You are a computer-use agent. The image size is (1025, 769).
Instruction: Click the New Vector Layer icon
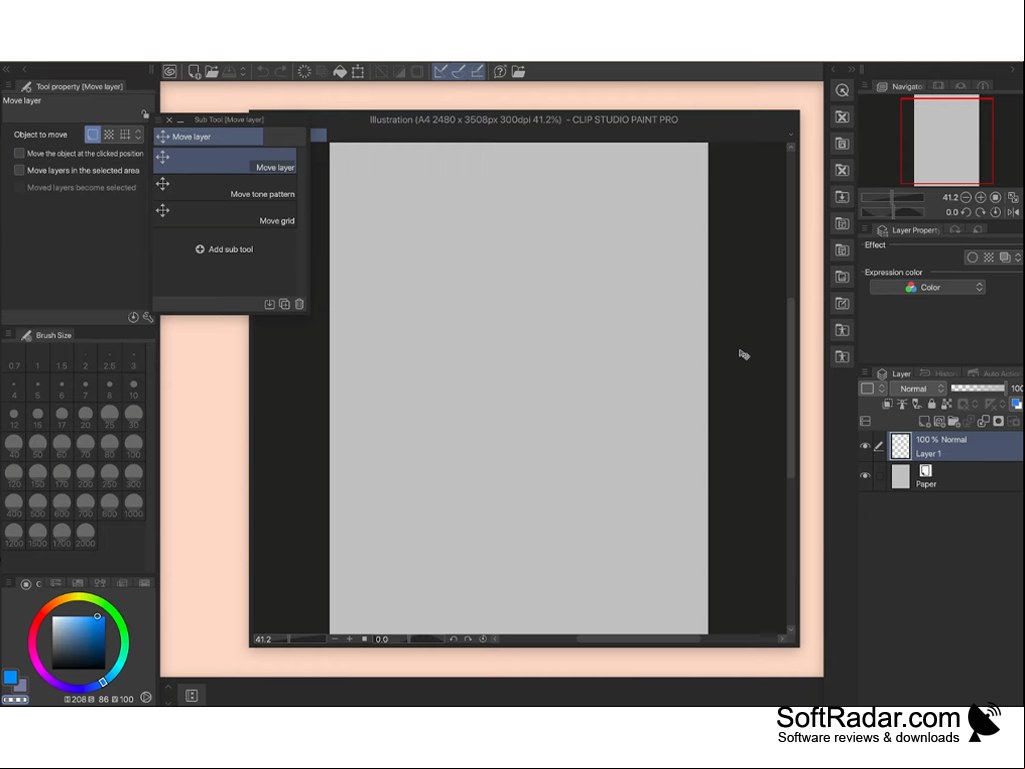[x=939, y=421]
